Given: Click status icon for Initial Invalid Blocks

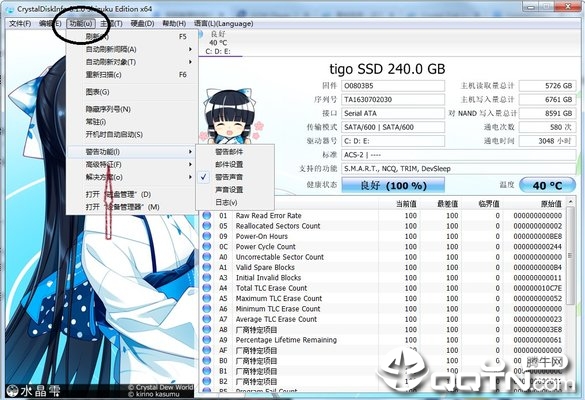Looking at the screenshot, I should point(207,278).
